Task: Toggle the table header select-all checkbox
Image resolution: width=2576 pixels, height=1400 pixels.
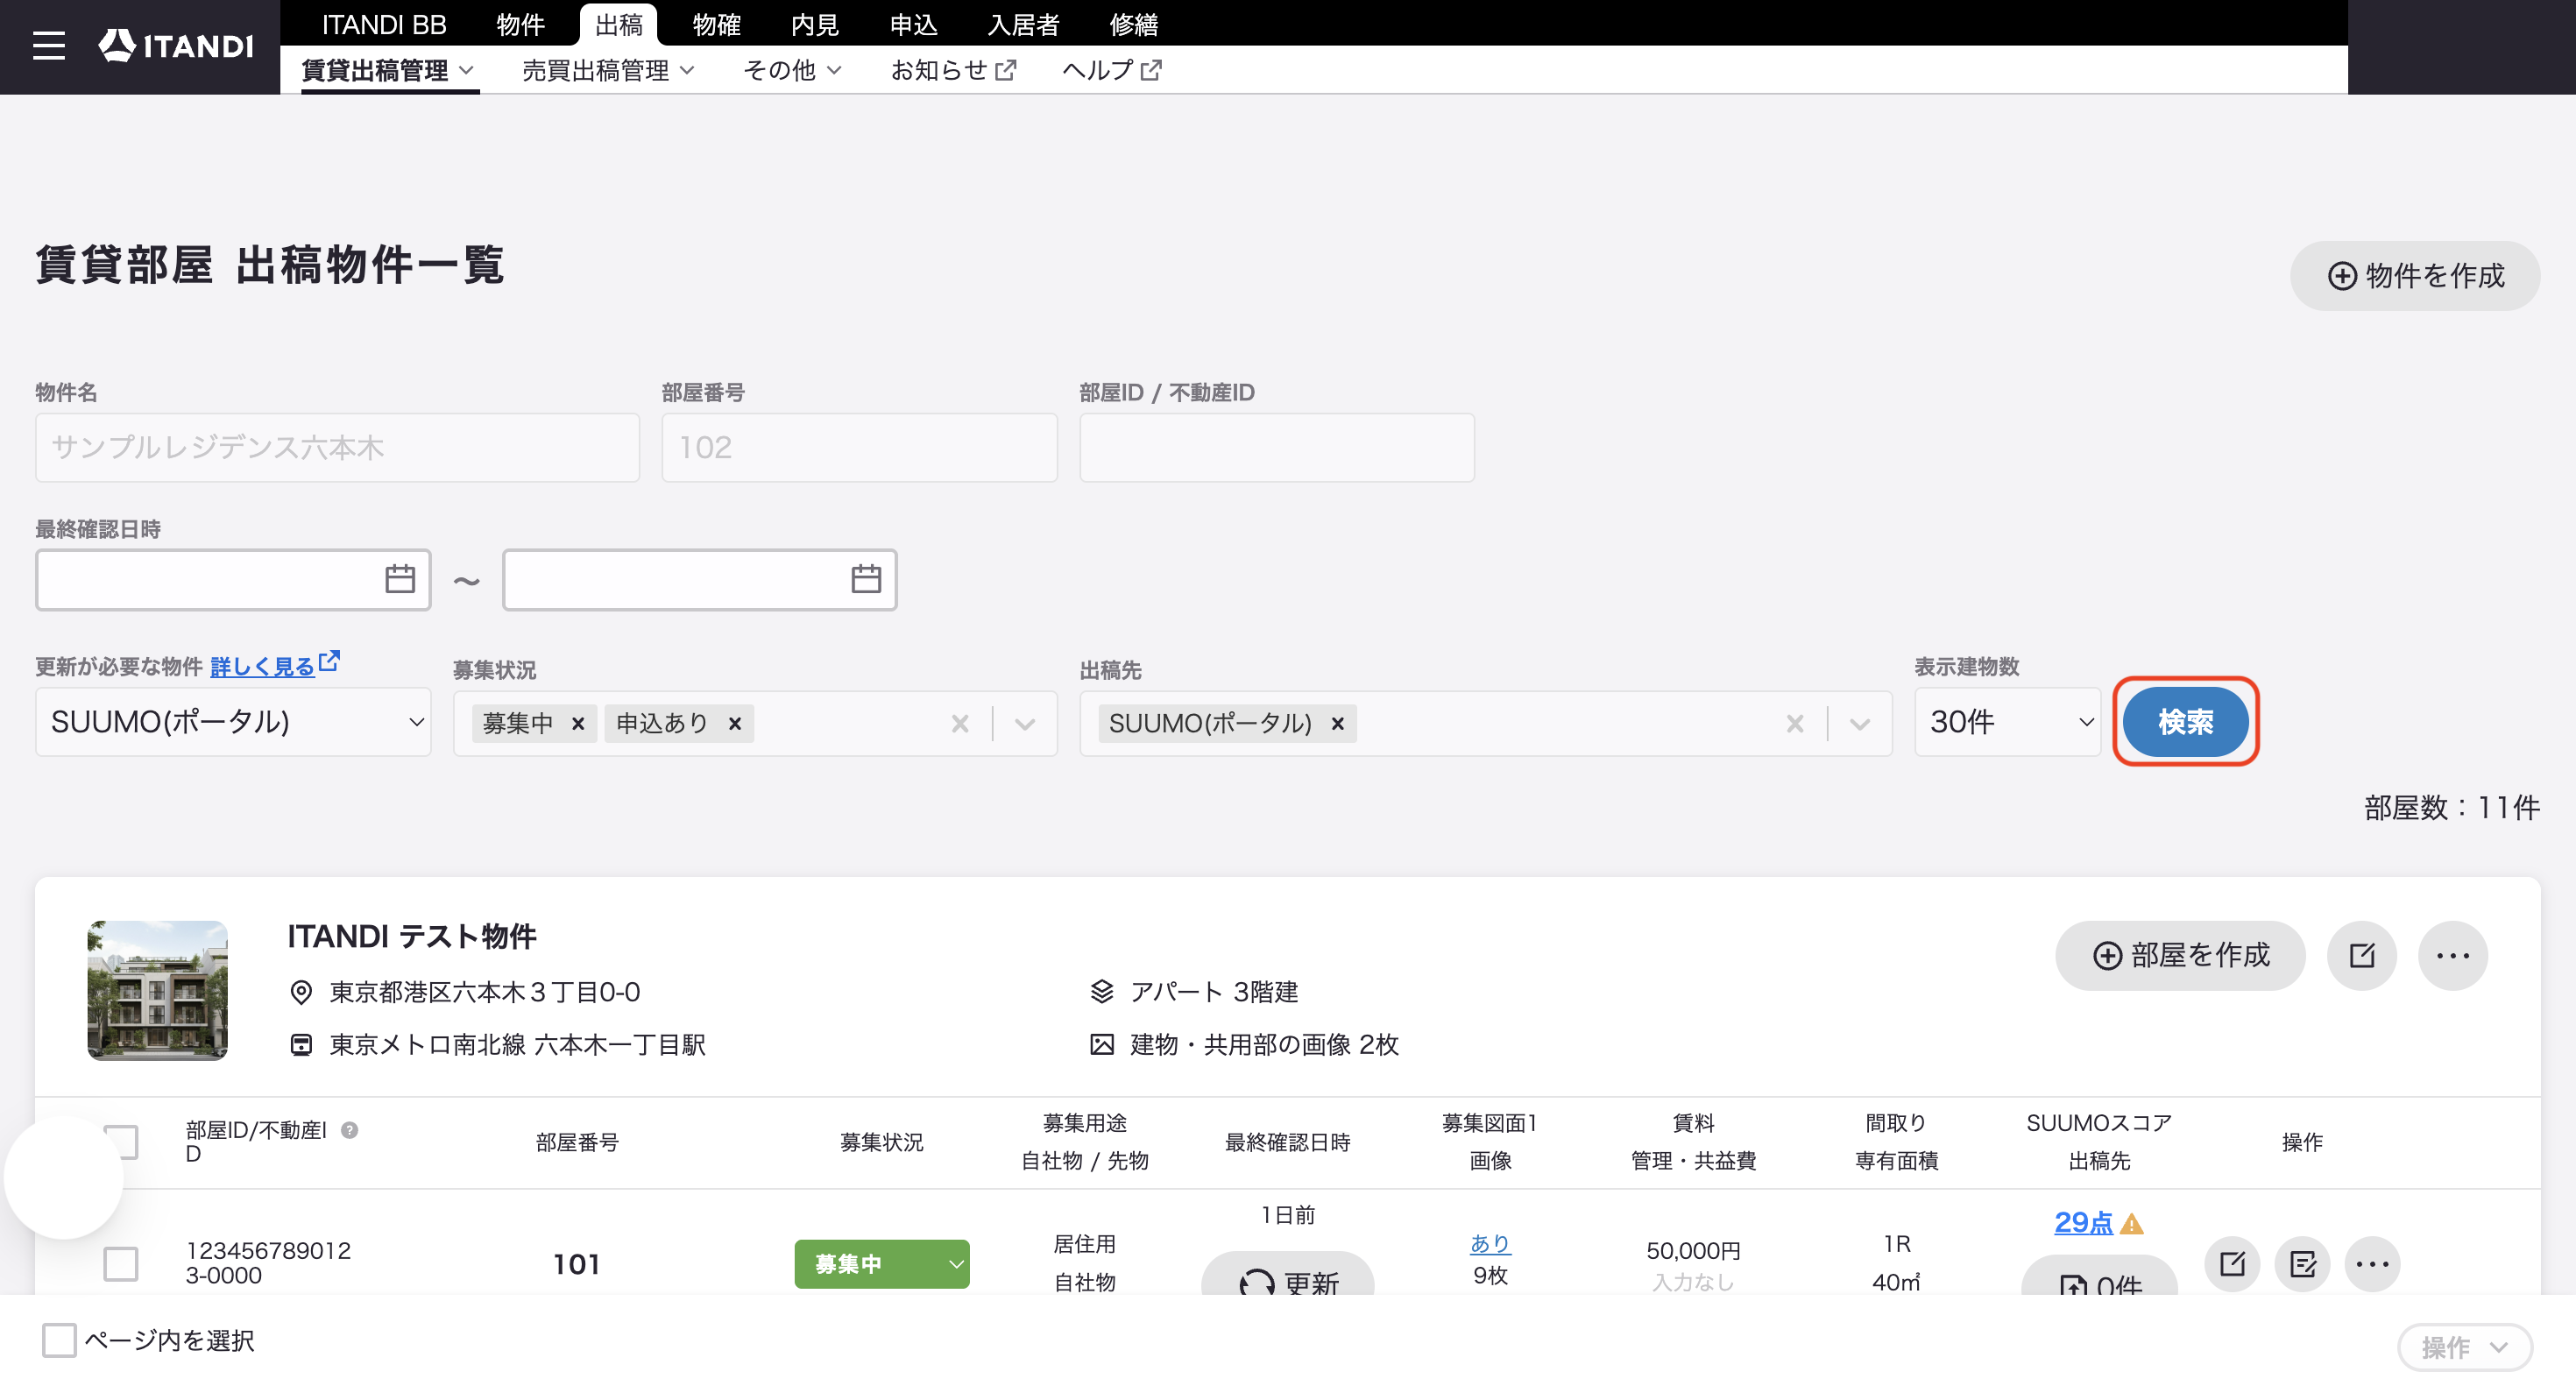Action: (x=121, y=1142)
